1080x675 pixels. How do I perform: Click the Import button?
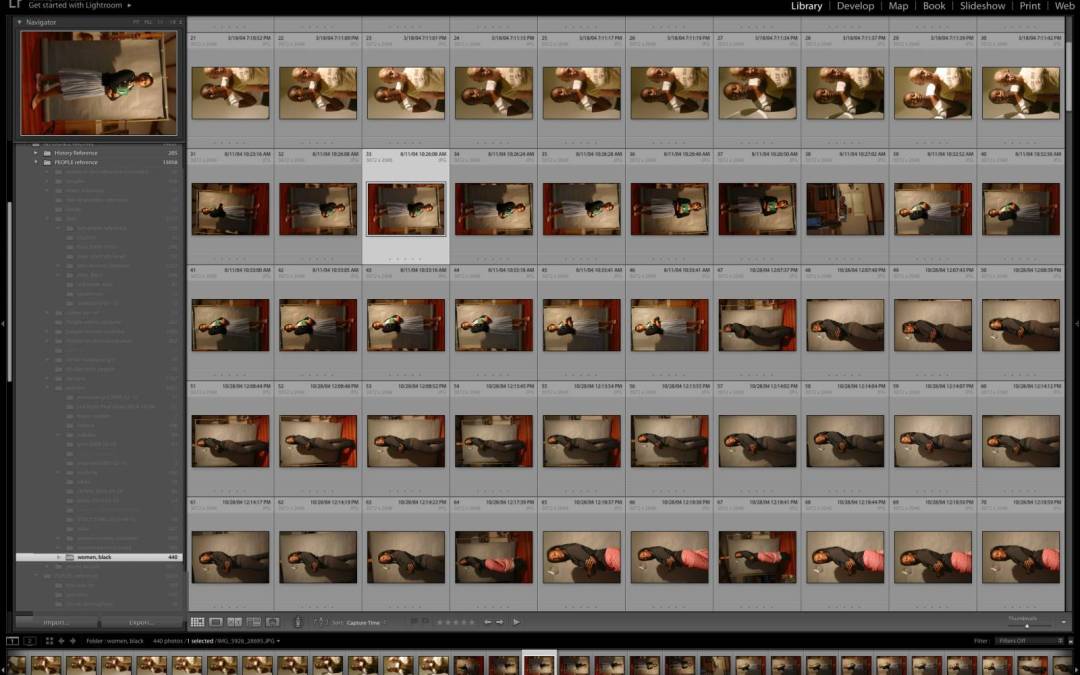pyautogui.click(x=56, y=623)
